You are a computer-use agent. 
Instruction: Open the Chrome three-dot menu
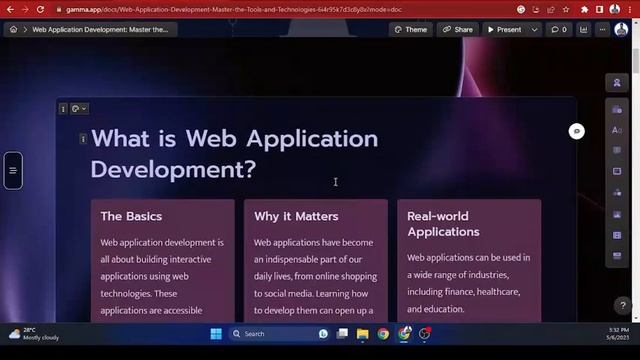[x=630, y=9]
